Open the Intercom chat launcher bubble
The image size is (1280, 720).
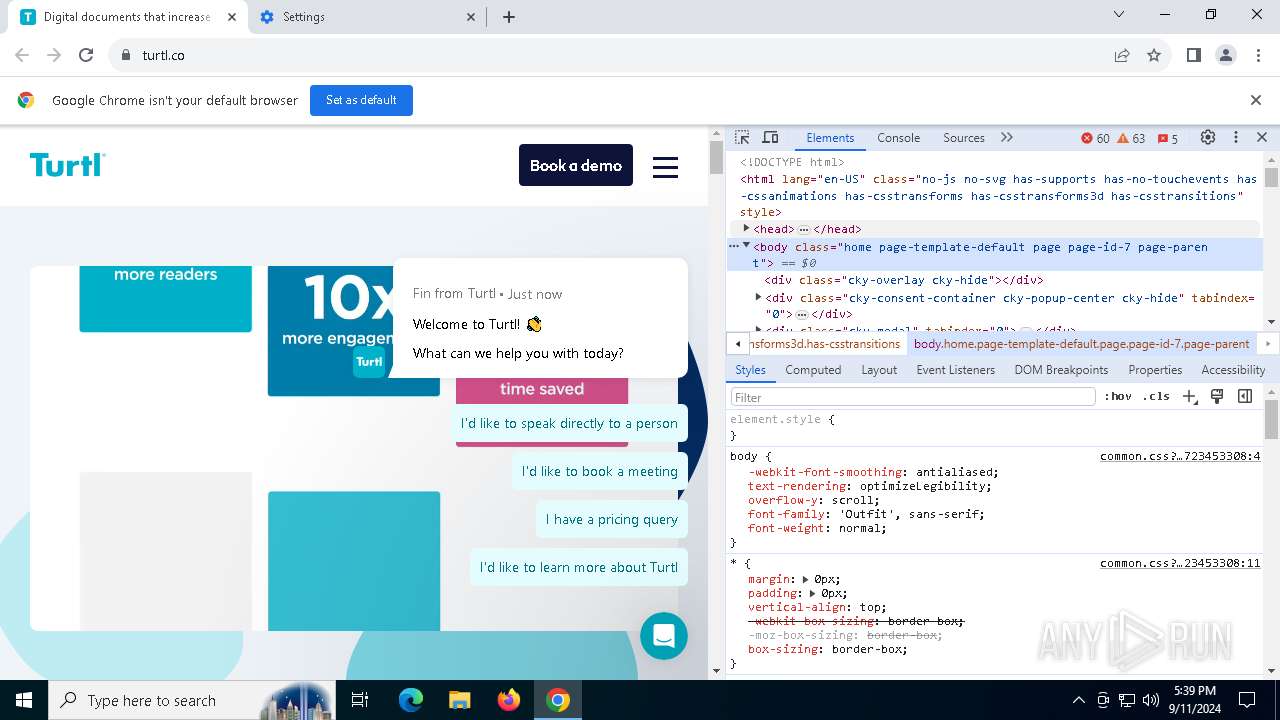pyautogui.click(x=664, y=636)
